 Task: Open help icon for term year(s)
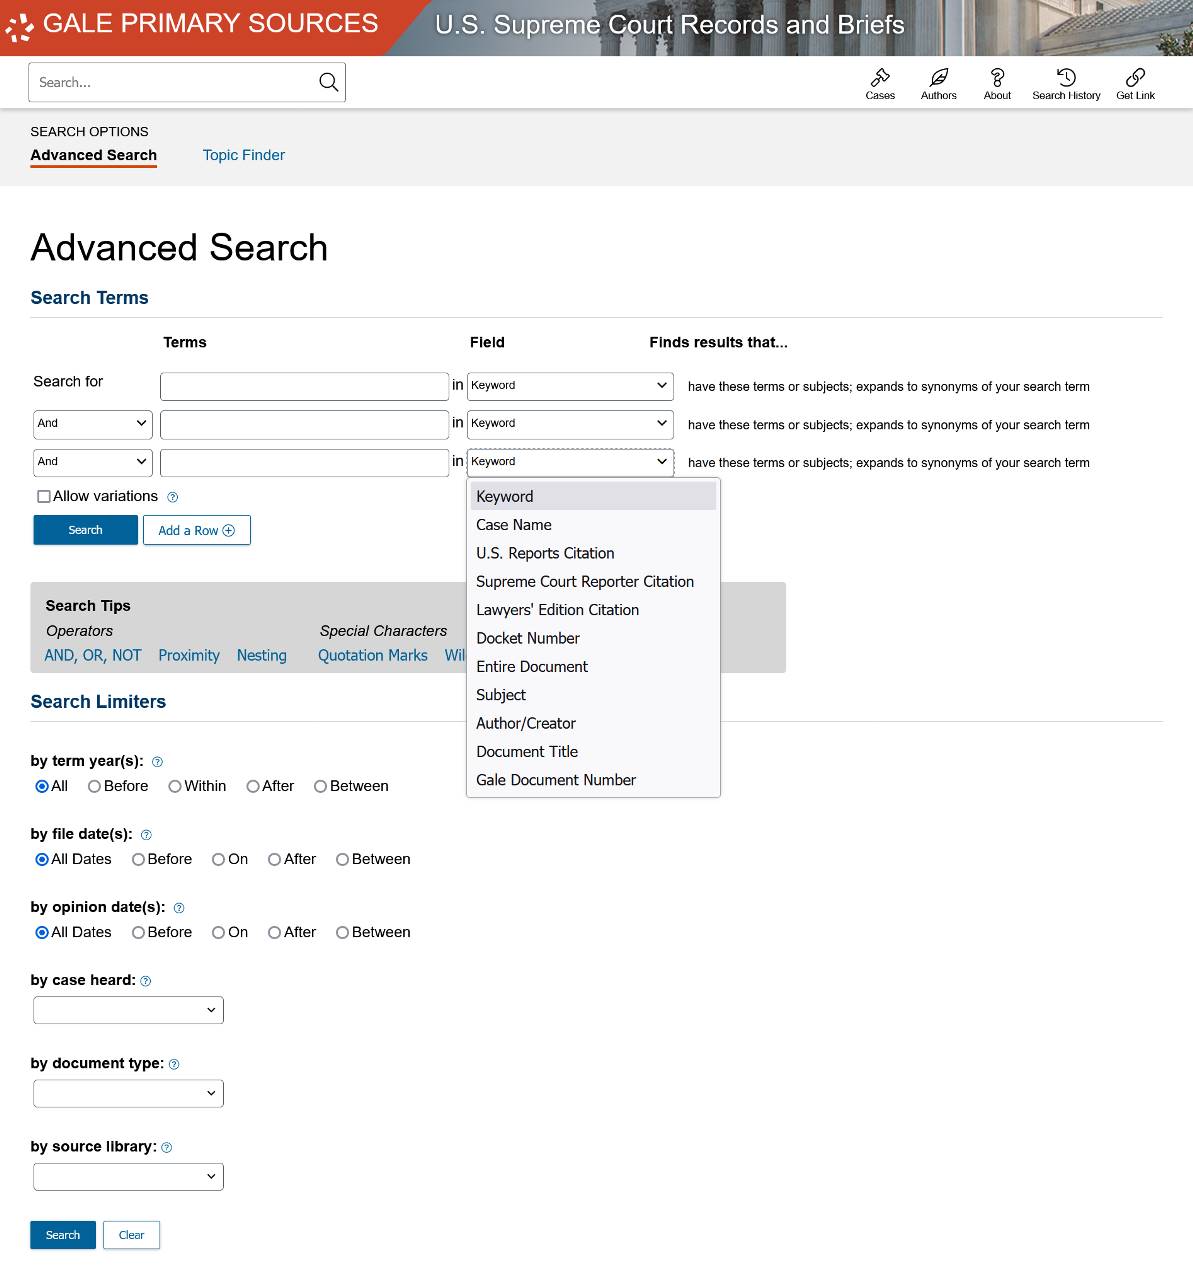pyautogui.click(x=157, y=762)
